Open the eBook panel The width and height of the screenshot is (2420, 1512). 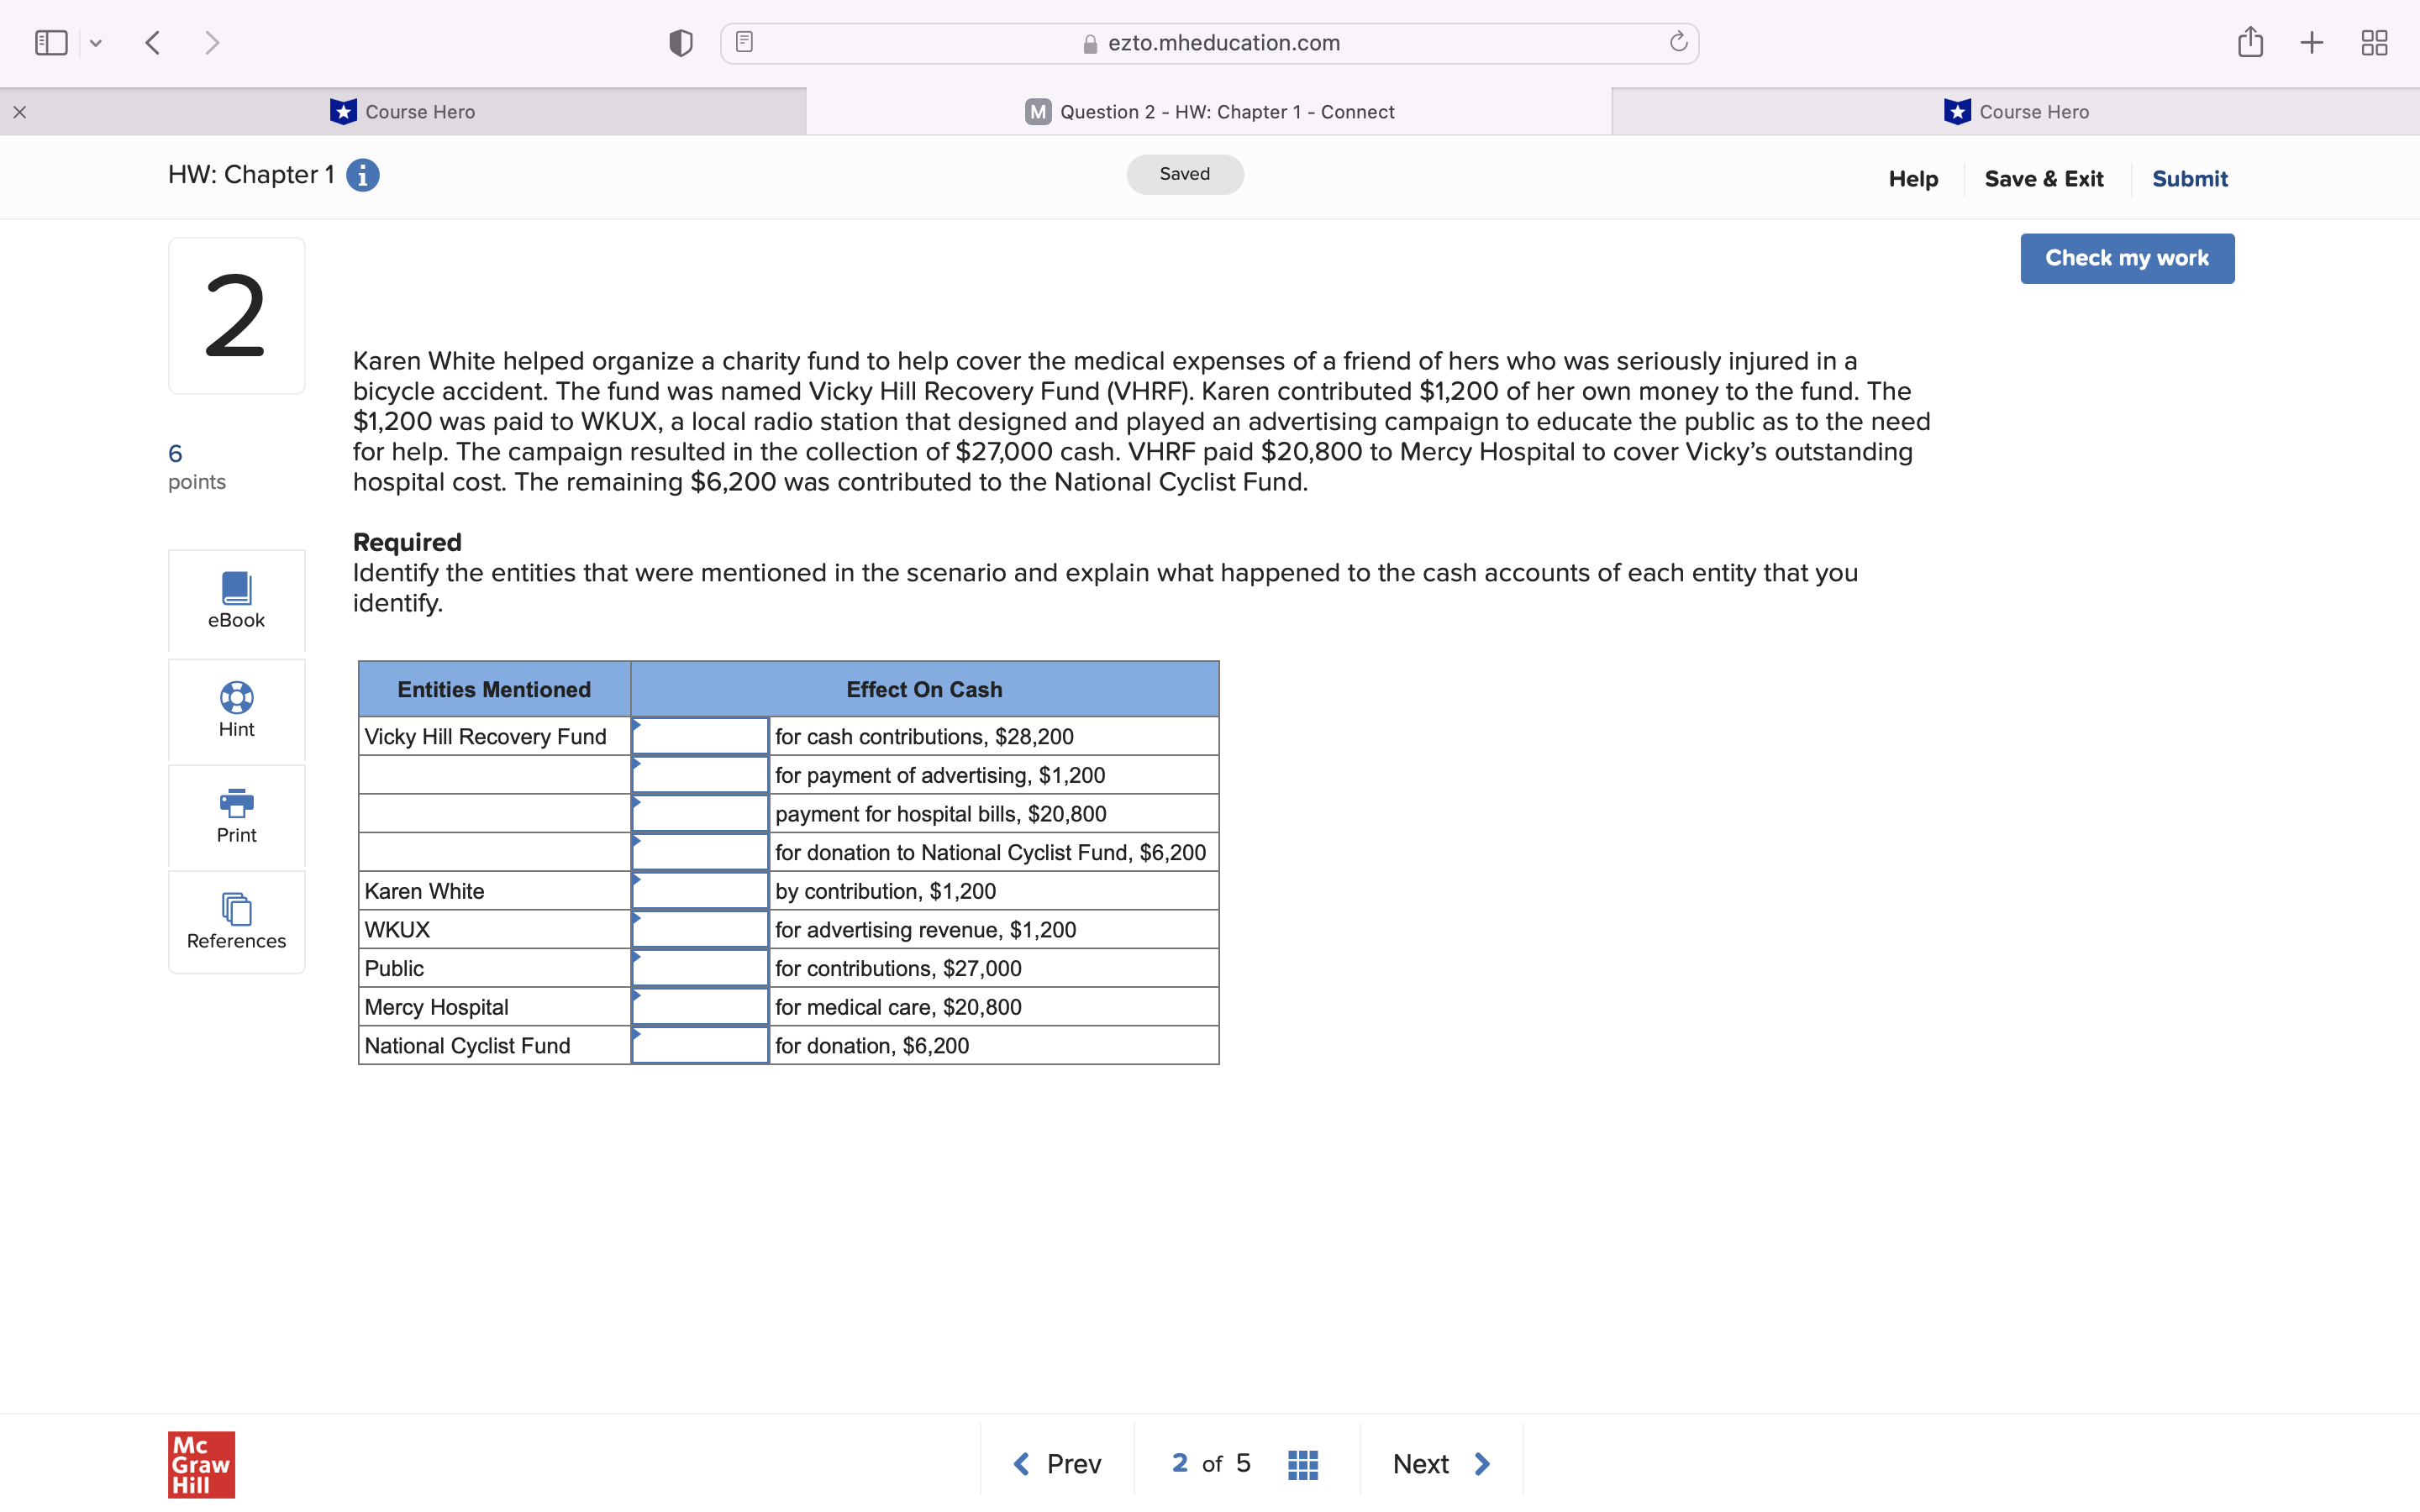pyautogui.click(x=236, y=600)
